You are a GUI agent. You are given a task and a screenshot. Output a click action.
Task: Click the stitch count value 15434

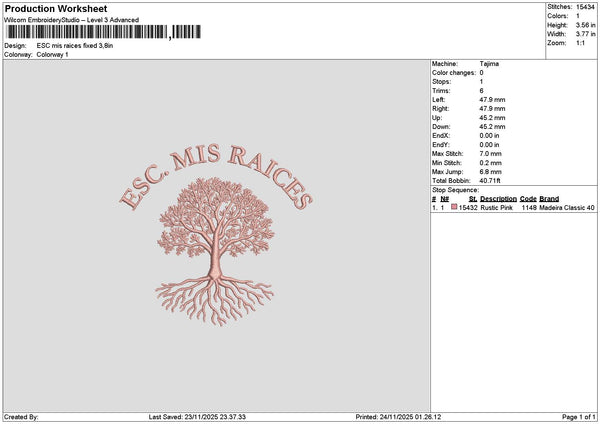tap(585, 7)
